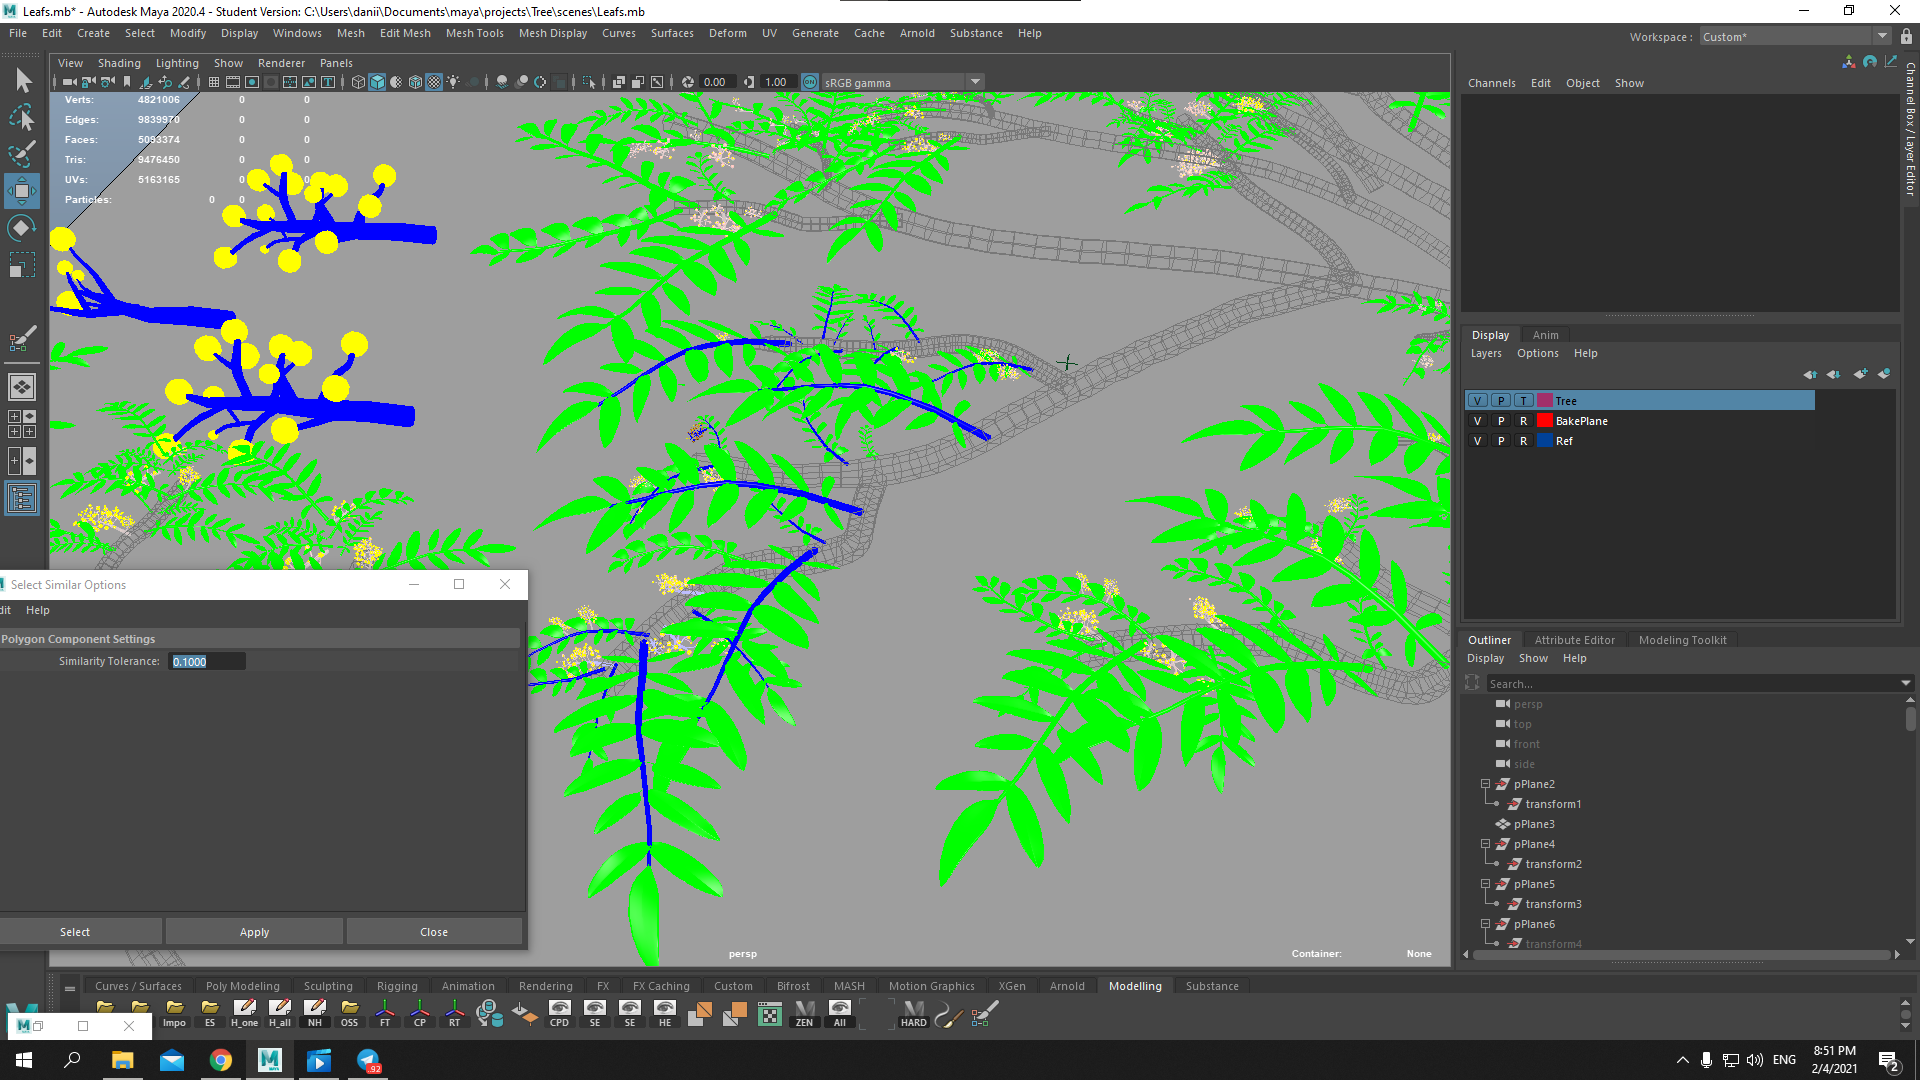The height and width of the screenshot is (1080, 1920).
Task: Toggle textured display in viewport
Action: 434,82
